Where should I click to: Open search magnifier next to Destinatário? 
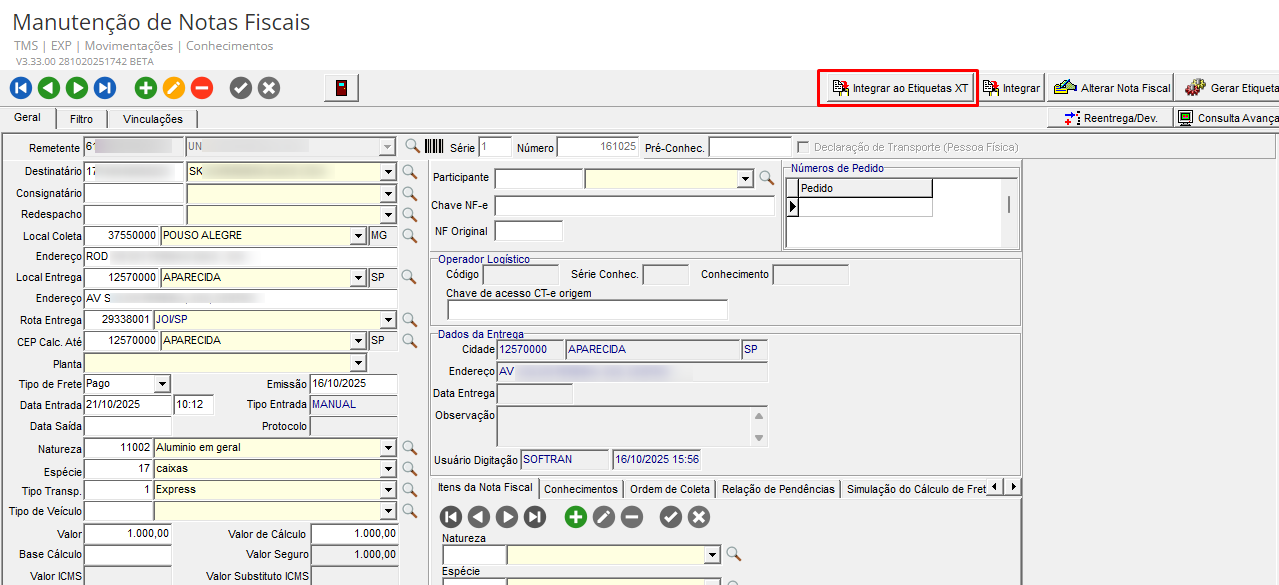pos(410,171)
